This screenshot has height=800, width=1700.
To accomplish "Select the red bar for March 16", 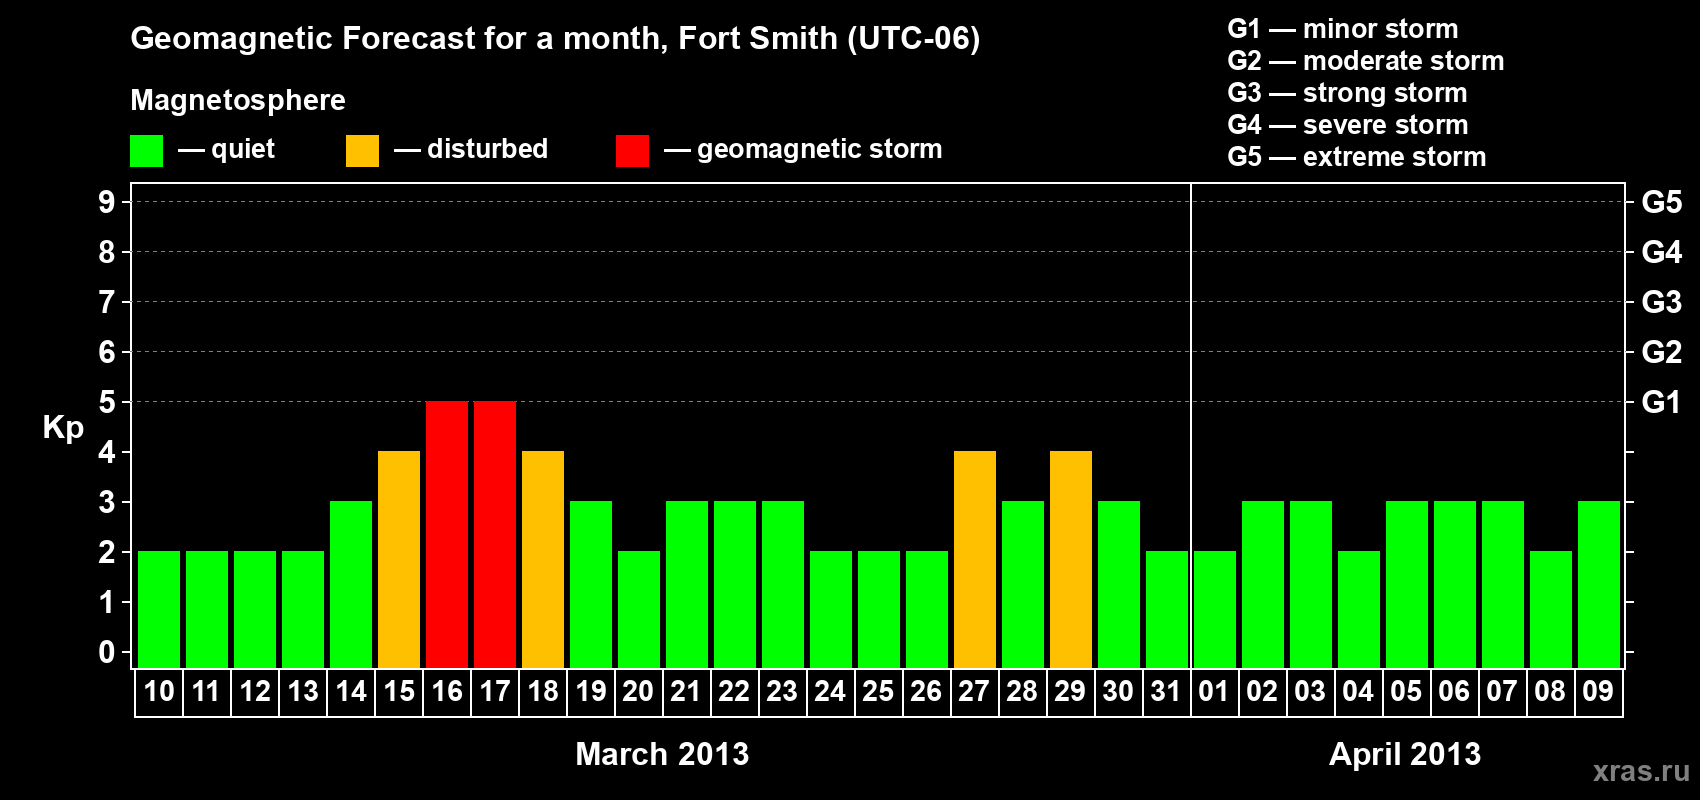I will pyautogui.click(x=447, y=534).
